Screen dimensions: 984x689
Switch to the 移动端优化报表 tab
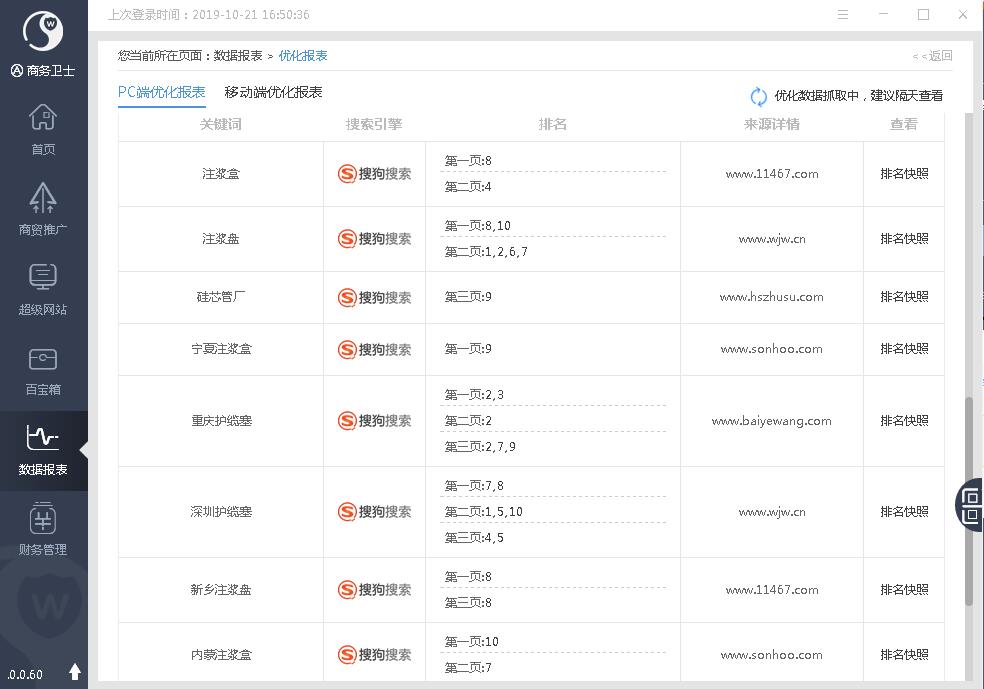click(273, 92)
